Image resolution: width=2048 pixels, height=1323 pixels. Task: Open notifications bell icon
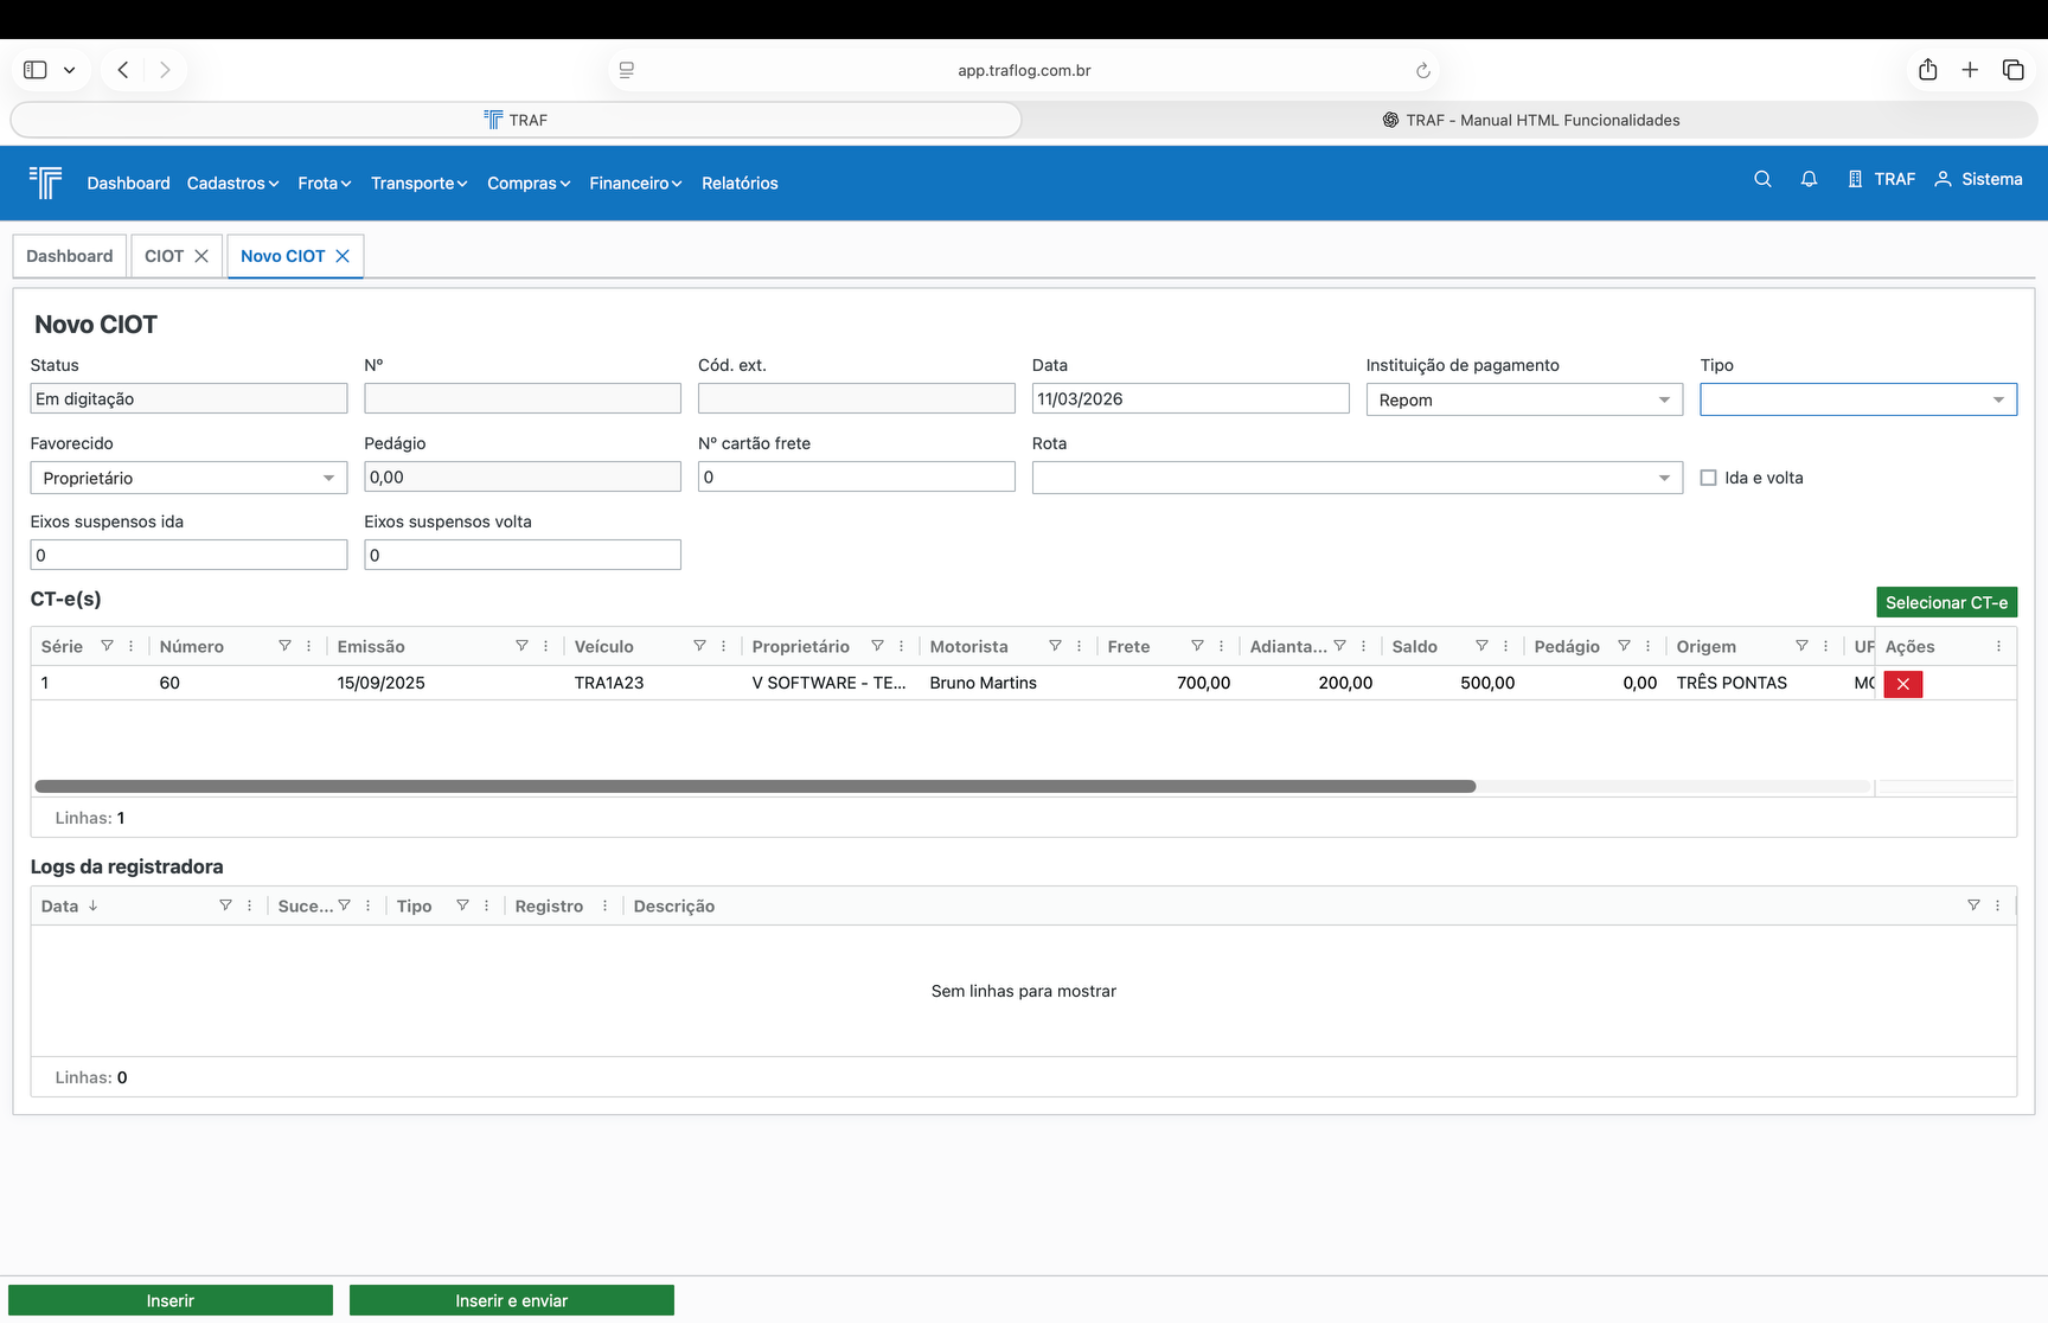1808,179
